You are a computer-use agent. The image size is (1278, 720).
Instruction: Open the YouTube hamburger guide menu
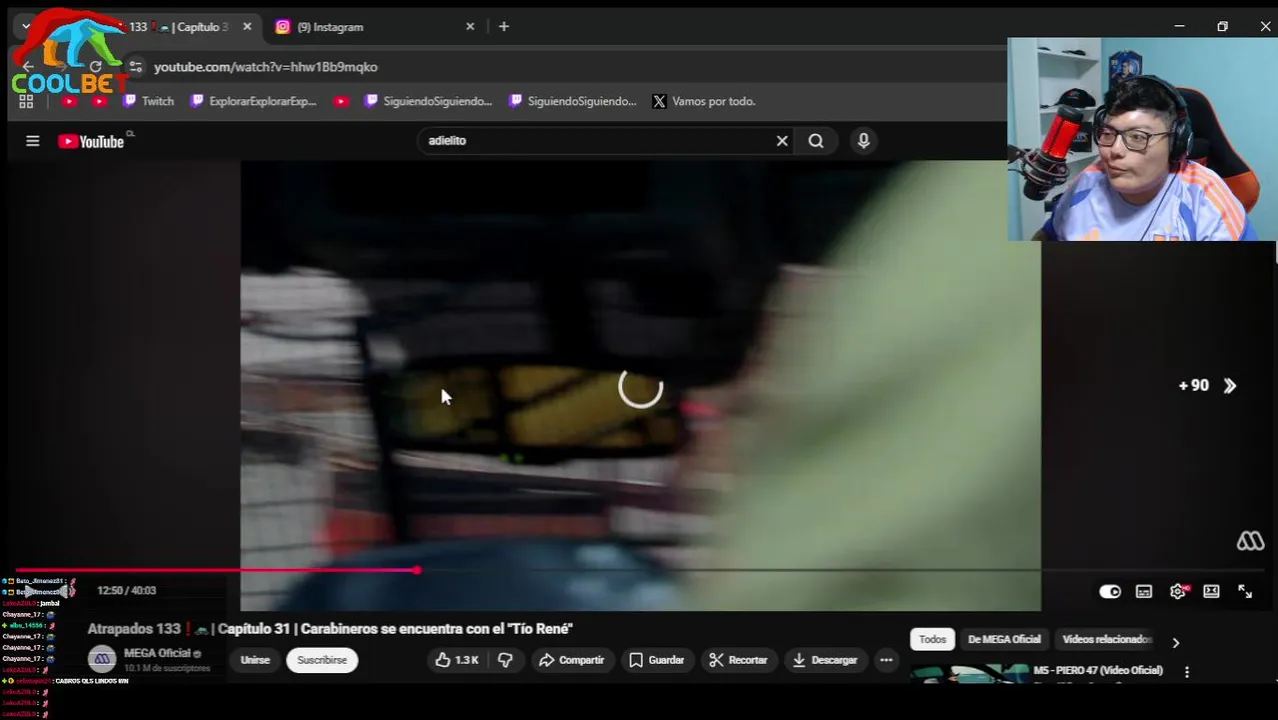pos(32,141)
